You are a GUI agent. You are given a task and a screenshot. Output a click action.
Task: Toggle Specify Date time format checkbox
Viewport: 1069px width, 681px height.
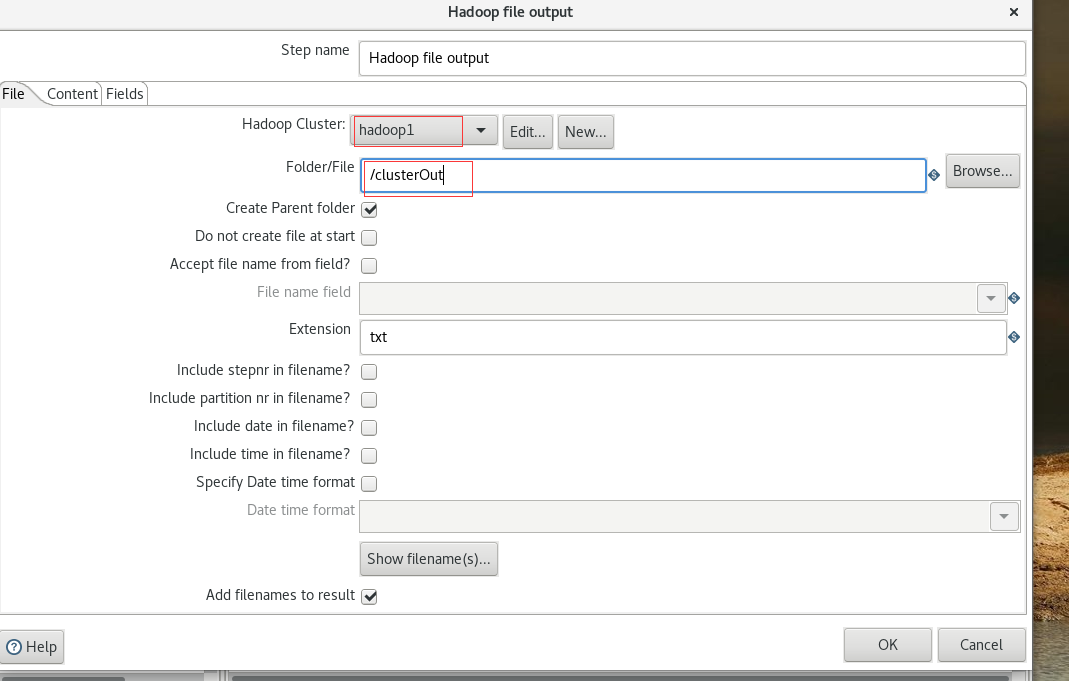pyautogui.click(x=369, y=483)
